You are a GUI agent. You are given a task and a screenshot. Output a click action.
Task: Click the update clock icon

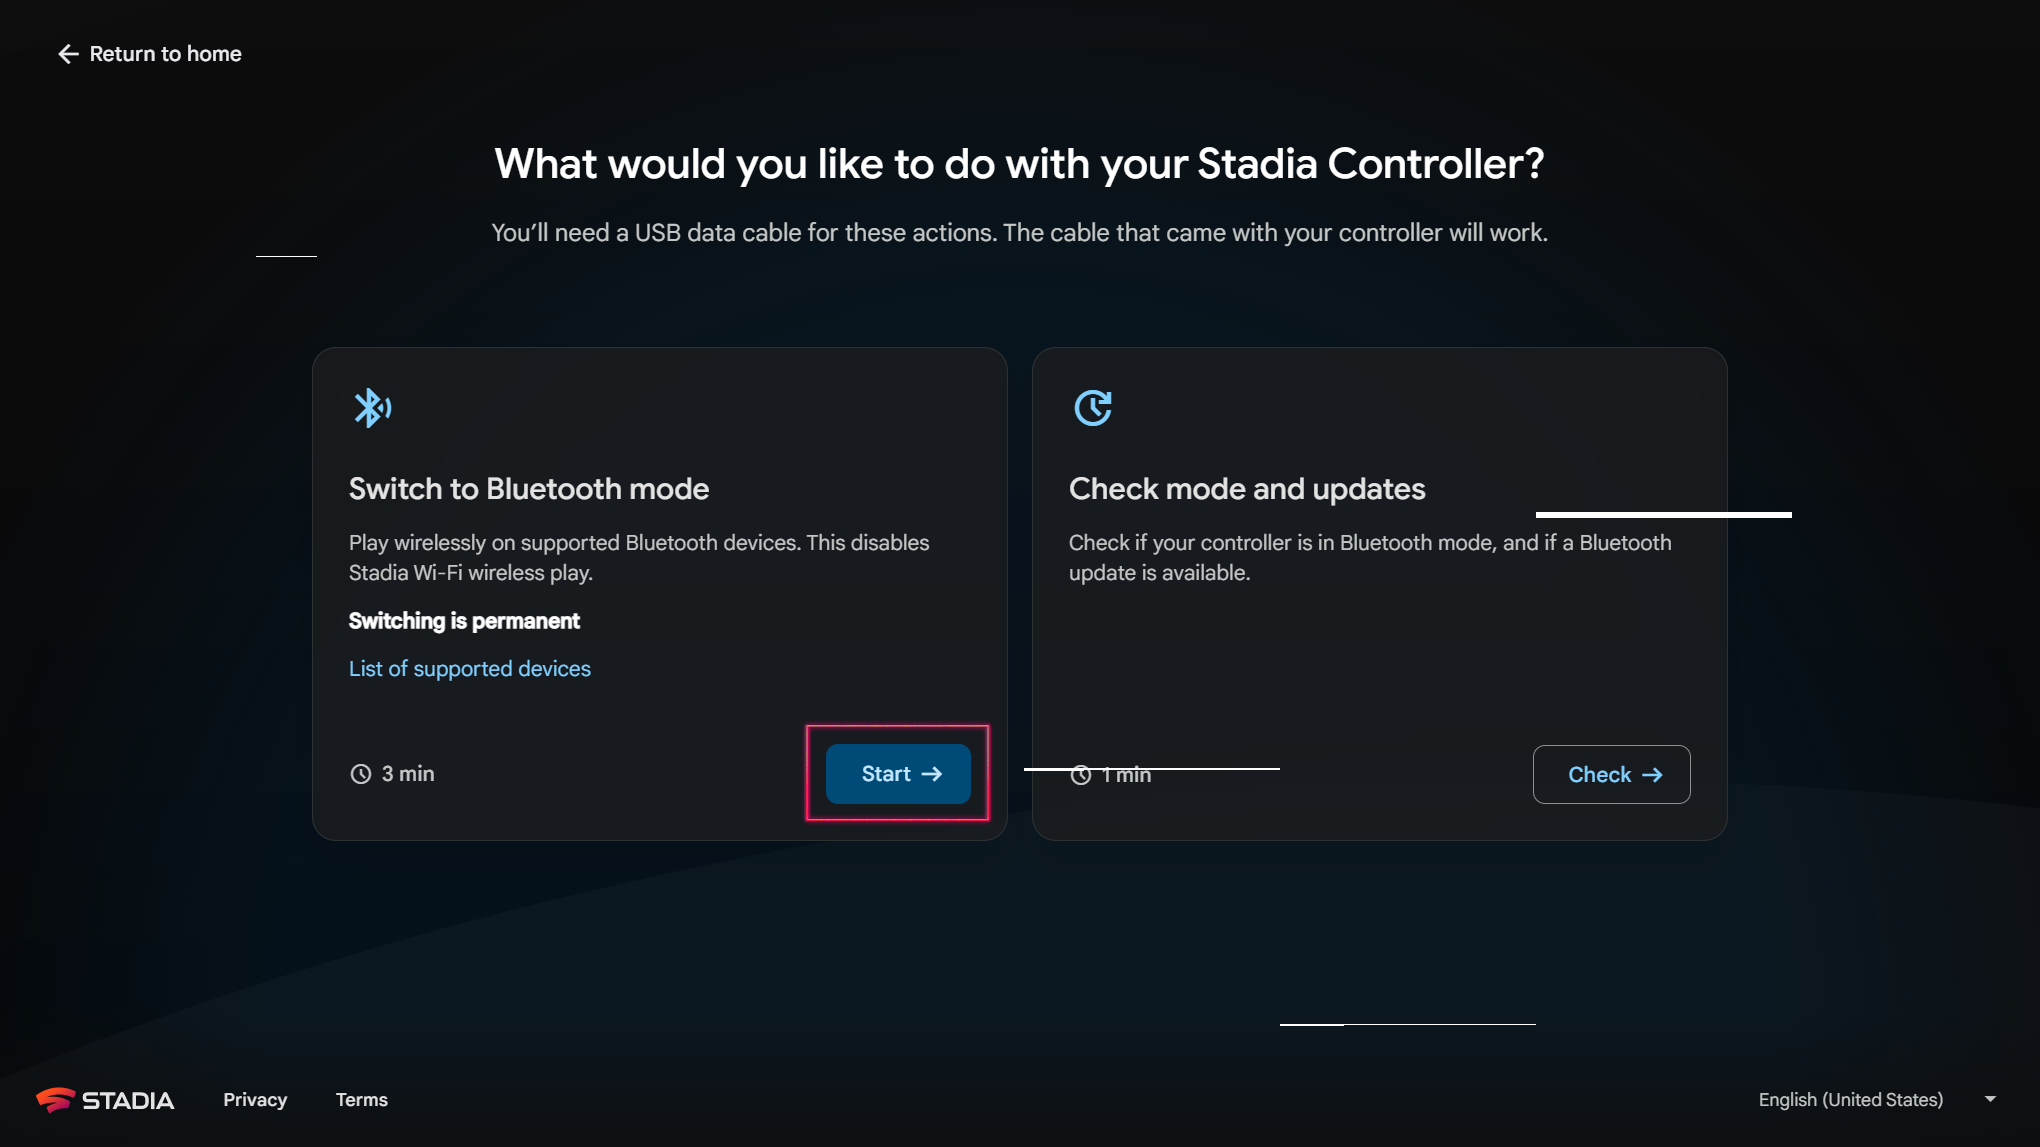(x=1092, y=408)
